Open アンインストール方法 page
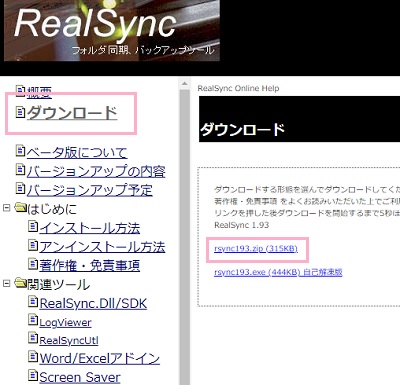The height and width of the screenshot is (385, 400). click(102, 247)
